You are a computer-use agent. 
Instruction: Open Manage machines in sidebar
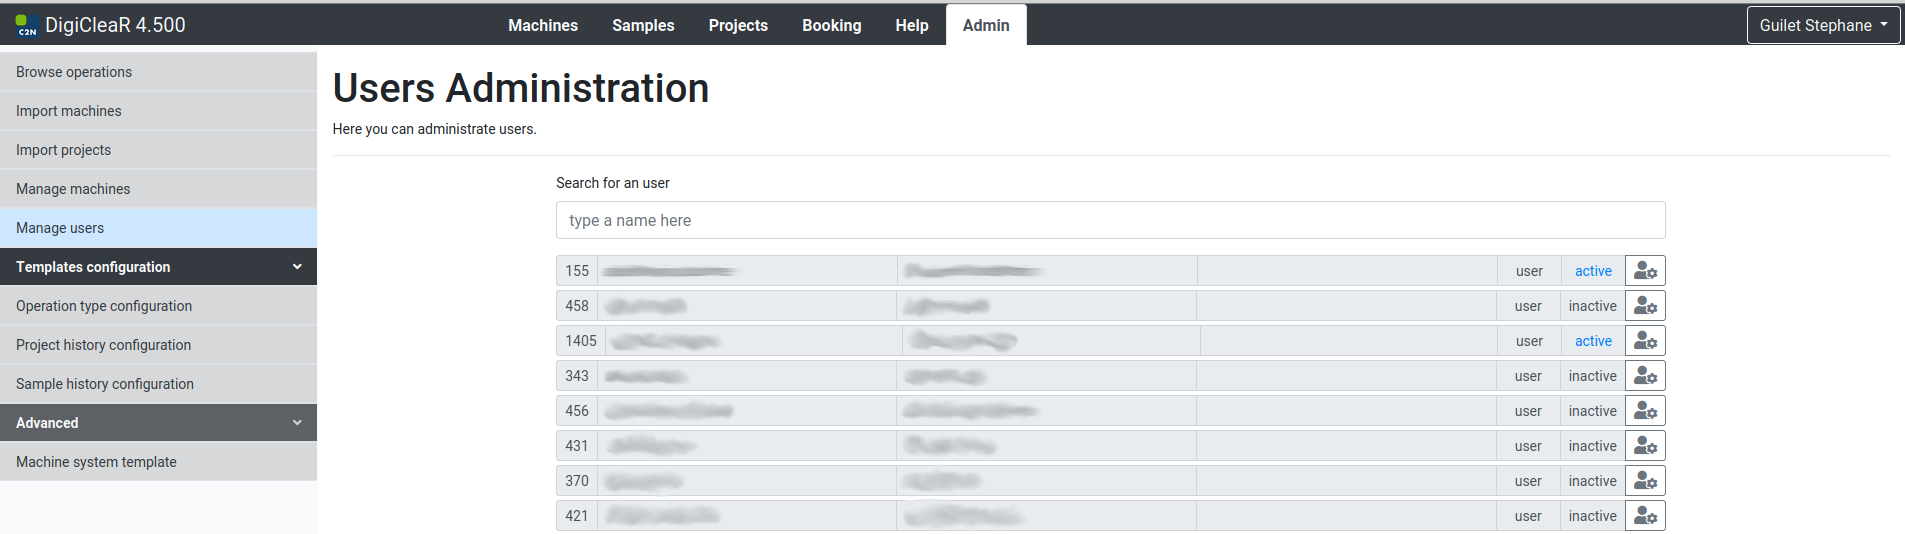(73, 189)
